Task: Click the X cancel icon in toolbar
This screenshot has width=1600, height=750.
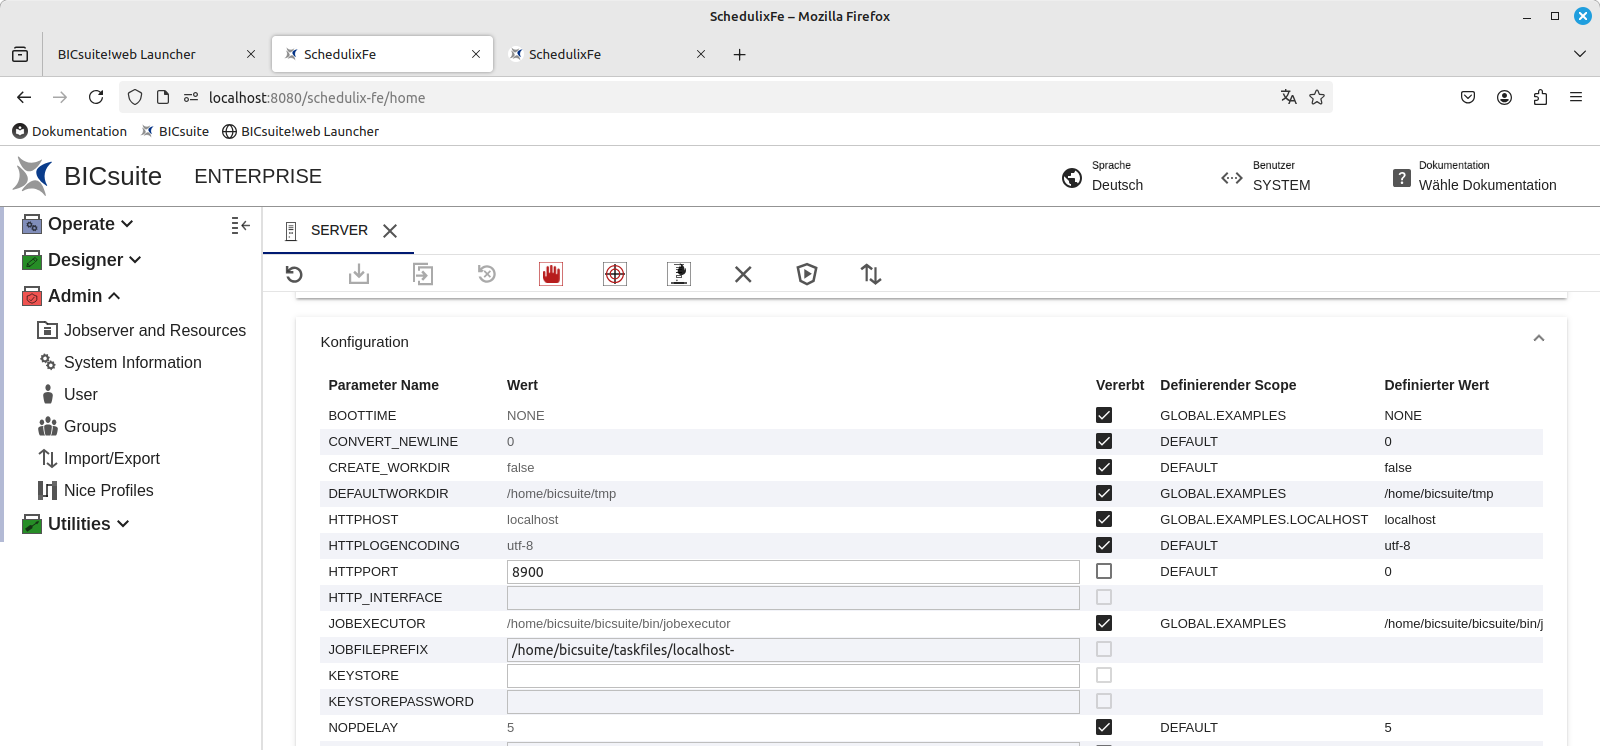Action: pos(743,274)
